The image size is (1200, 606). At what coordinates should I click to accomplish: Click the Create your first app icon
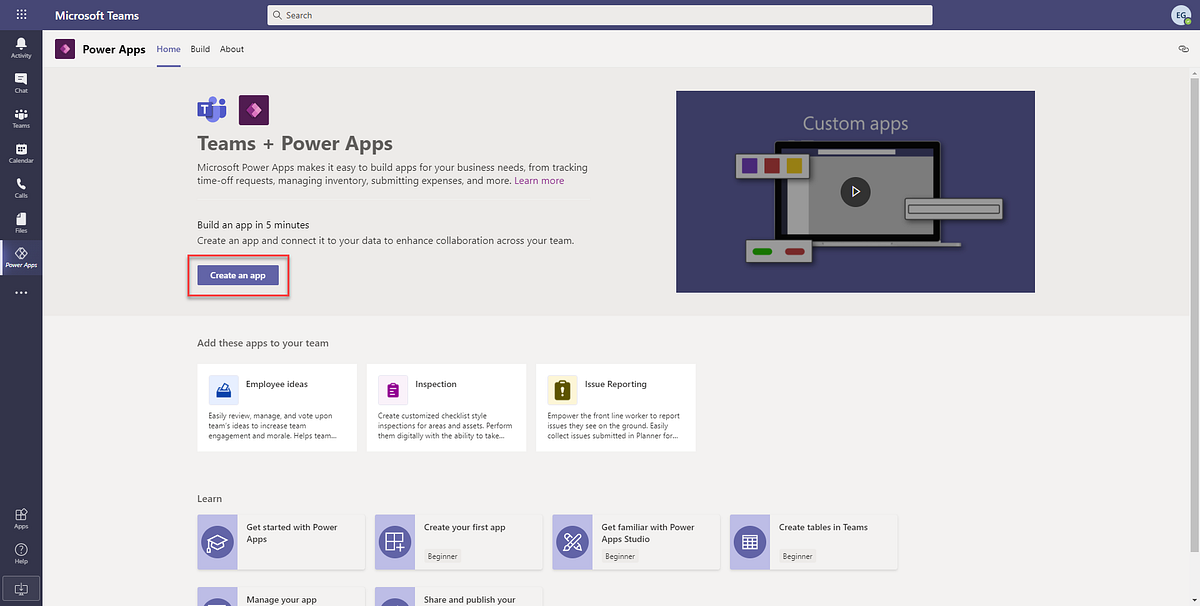(x=394, y=542)
